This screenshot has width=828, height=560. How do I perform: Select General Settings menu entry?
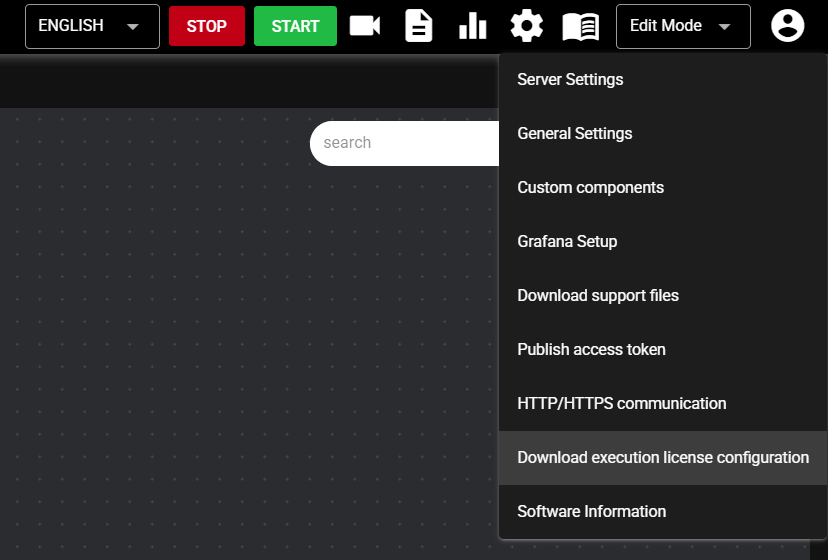tap(663, 133)
